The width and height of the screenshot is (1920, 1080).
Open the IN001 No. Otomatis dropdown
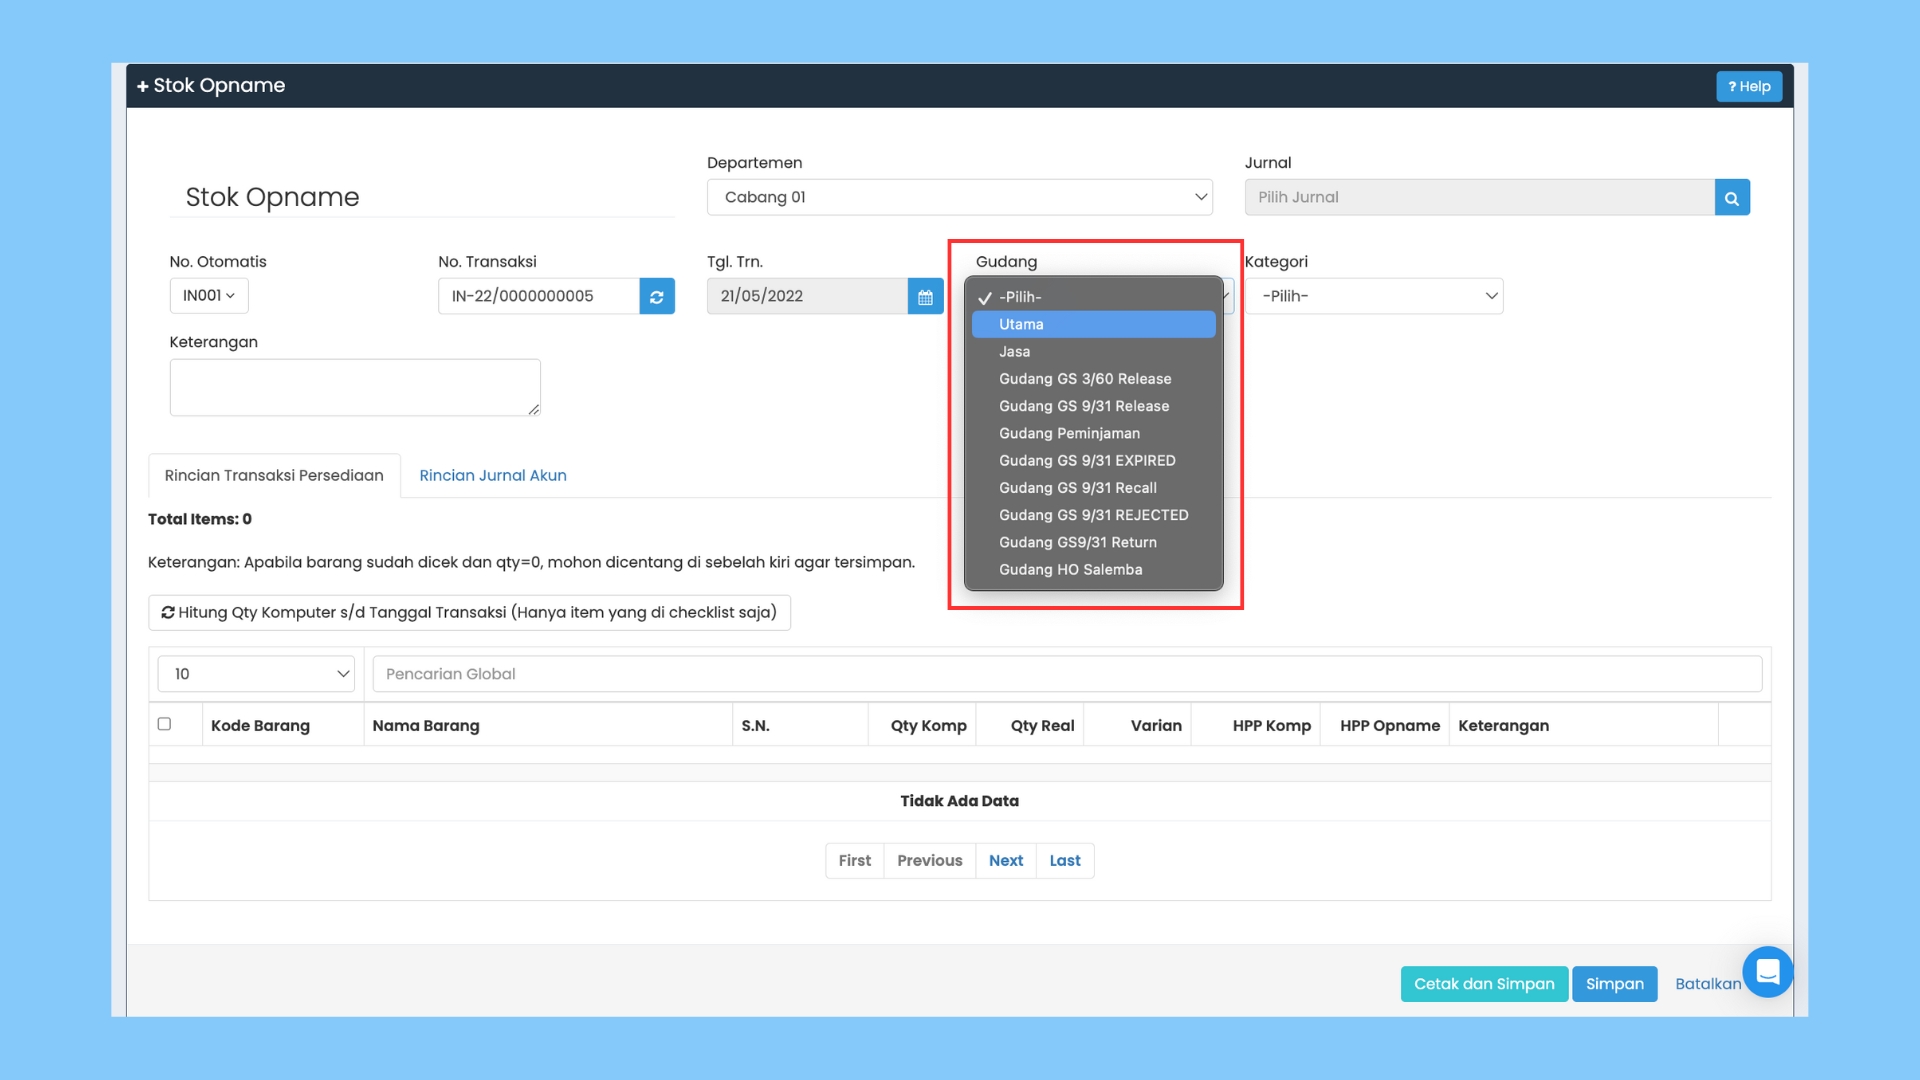(x=208, y=296)
